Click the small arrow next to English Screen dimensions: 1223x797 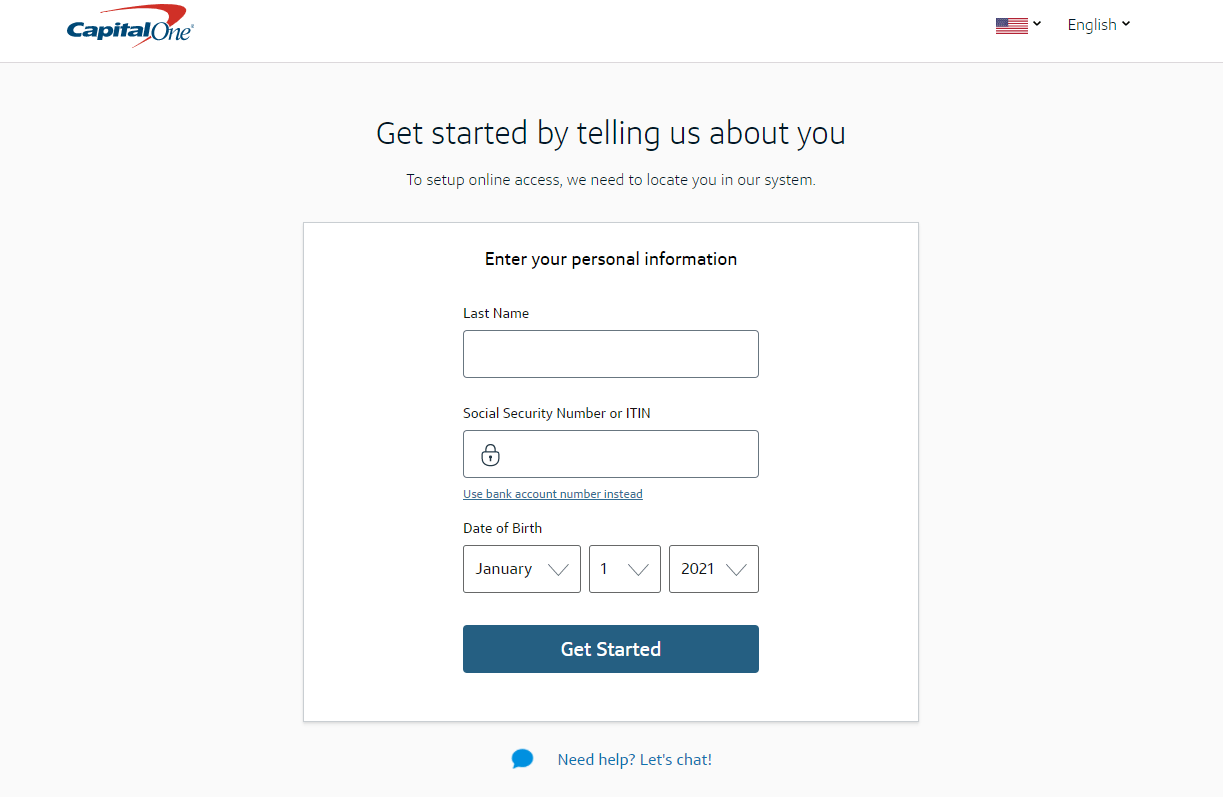pyautogui.click(x=1126, y=23)
